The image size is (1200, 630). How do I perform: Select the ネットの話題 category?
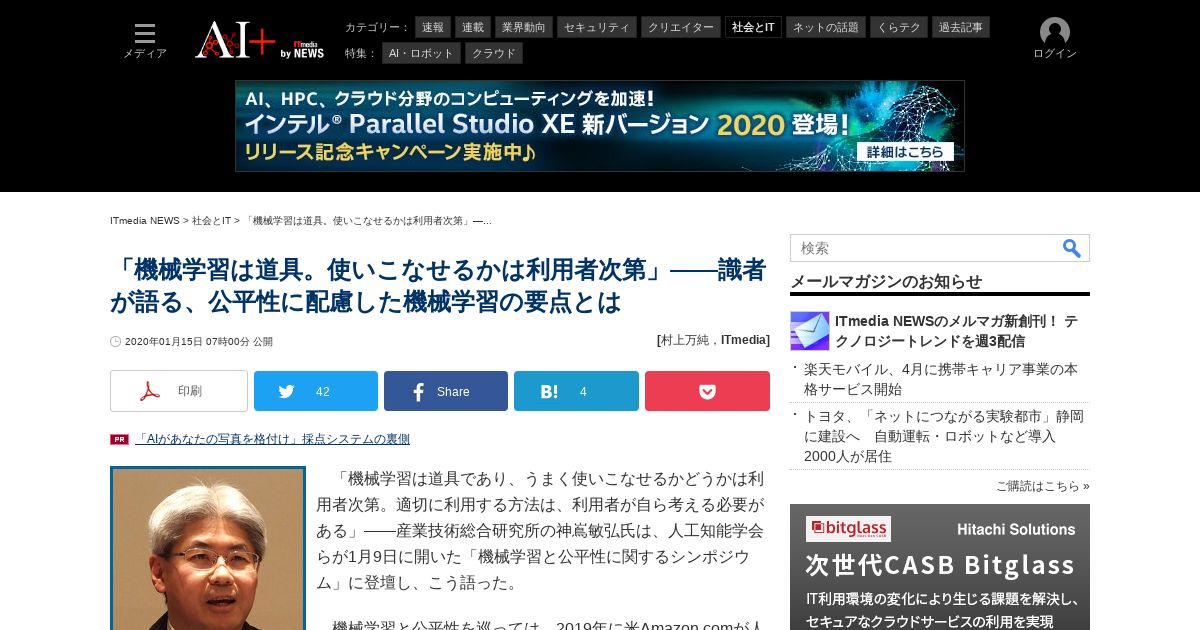point(826,27)
